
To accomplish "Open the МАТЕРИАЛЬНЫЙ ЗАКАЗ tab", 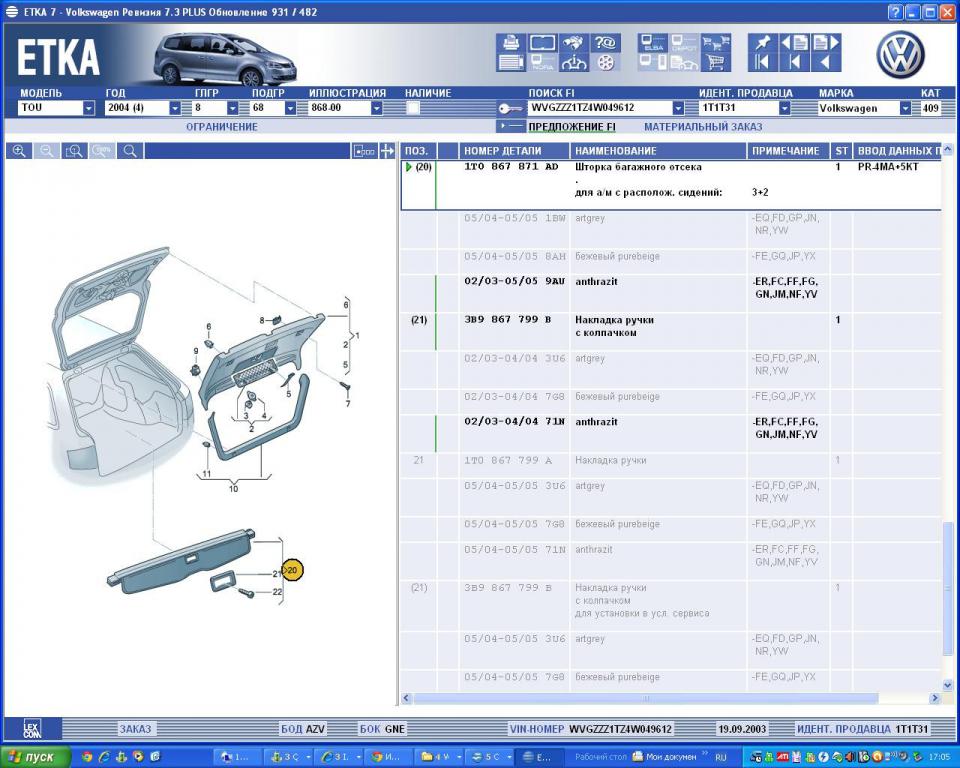I will coord(703,127).
